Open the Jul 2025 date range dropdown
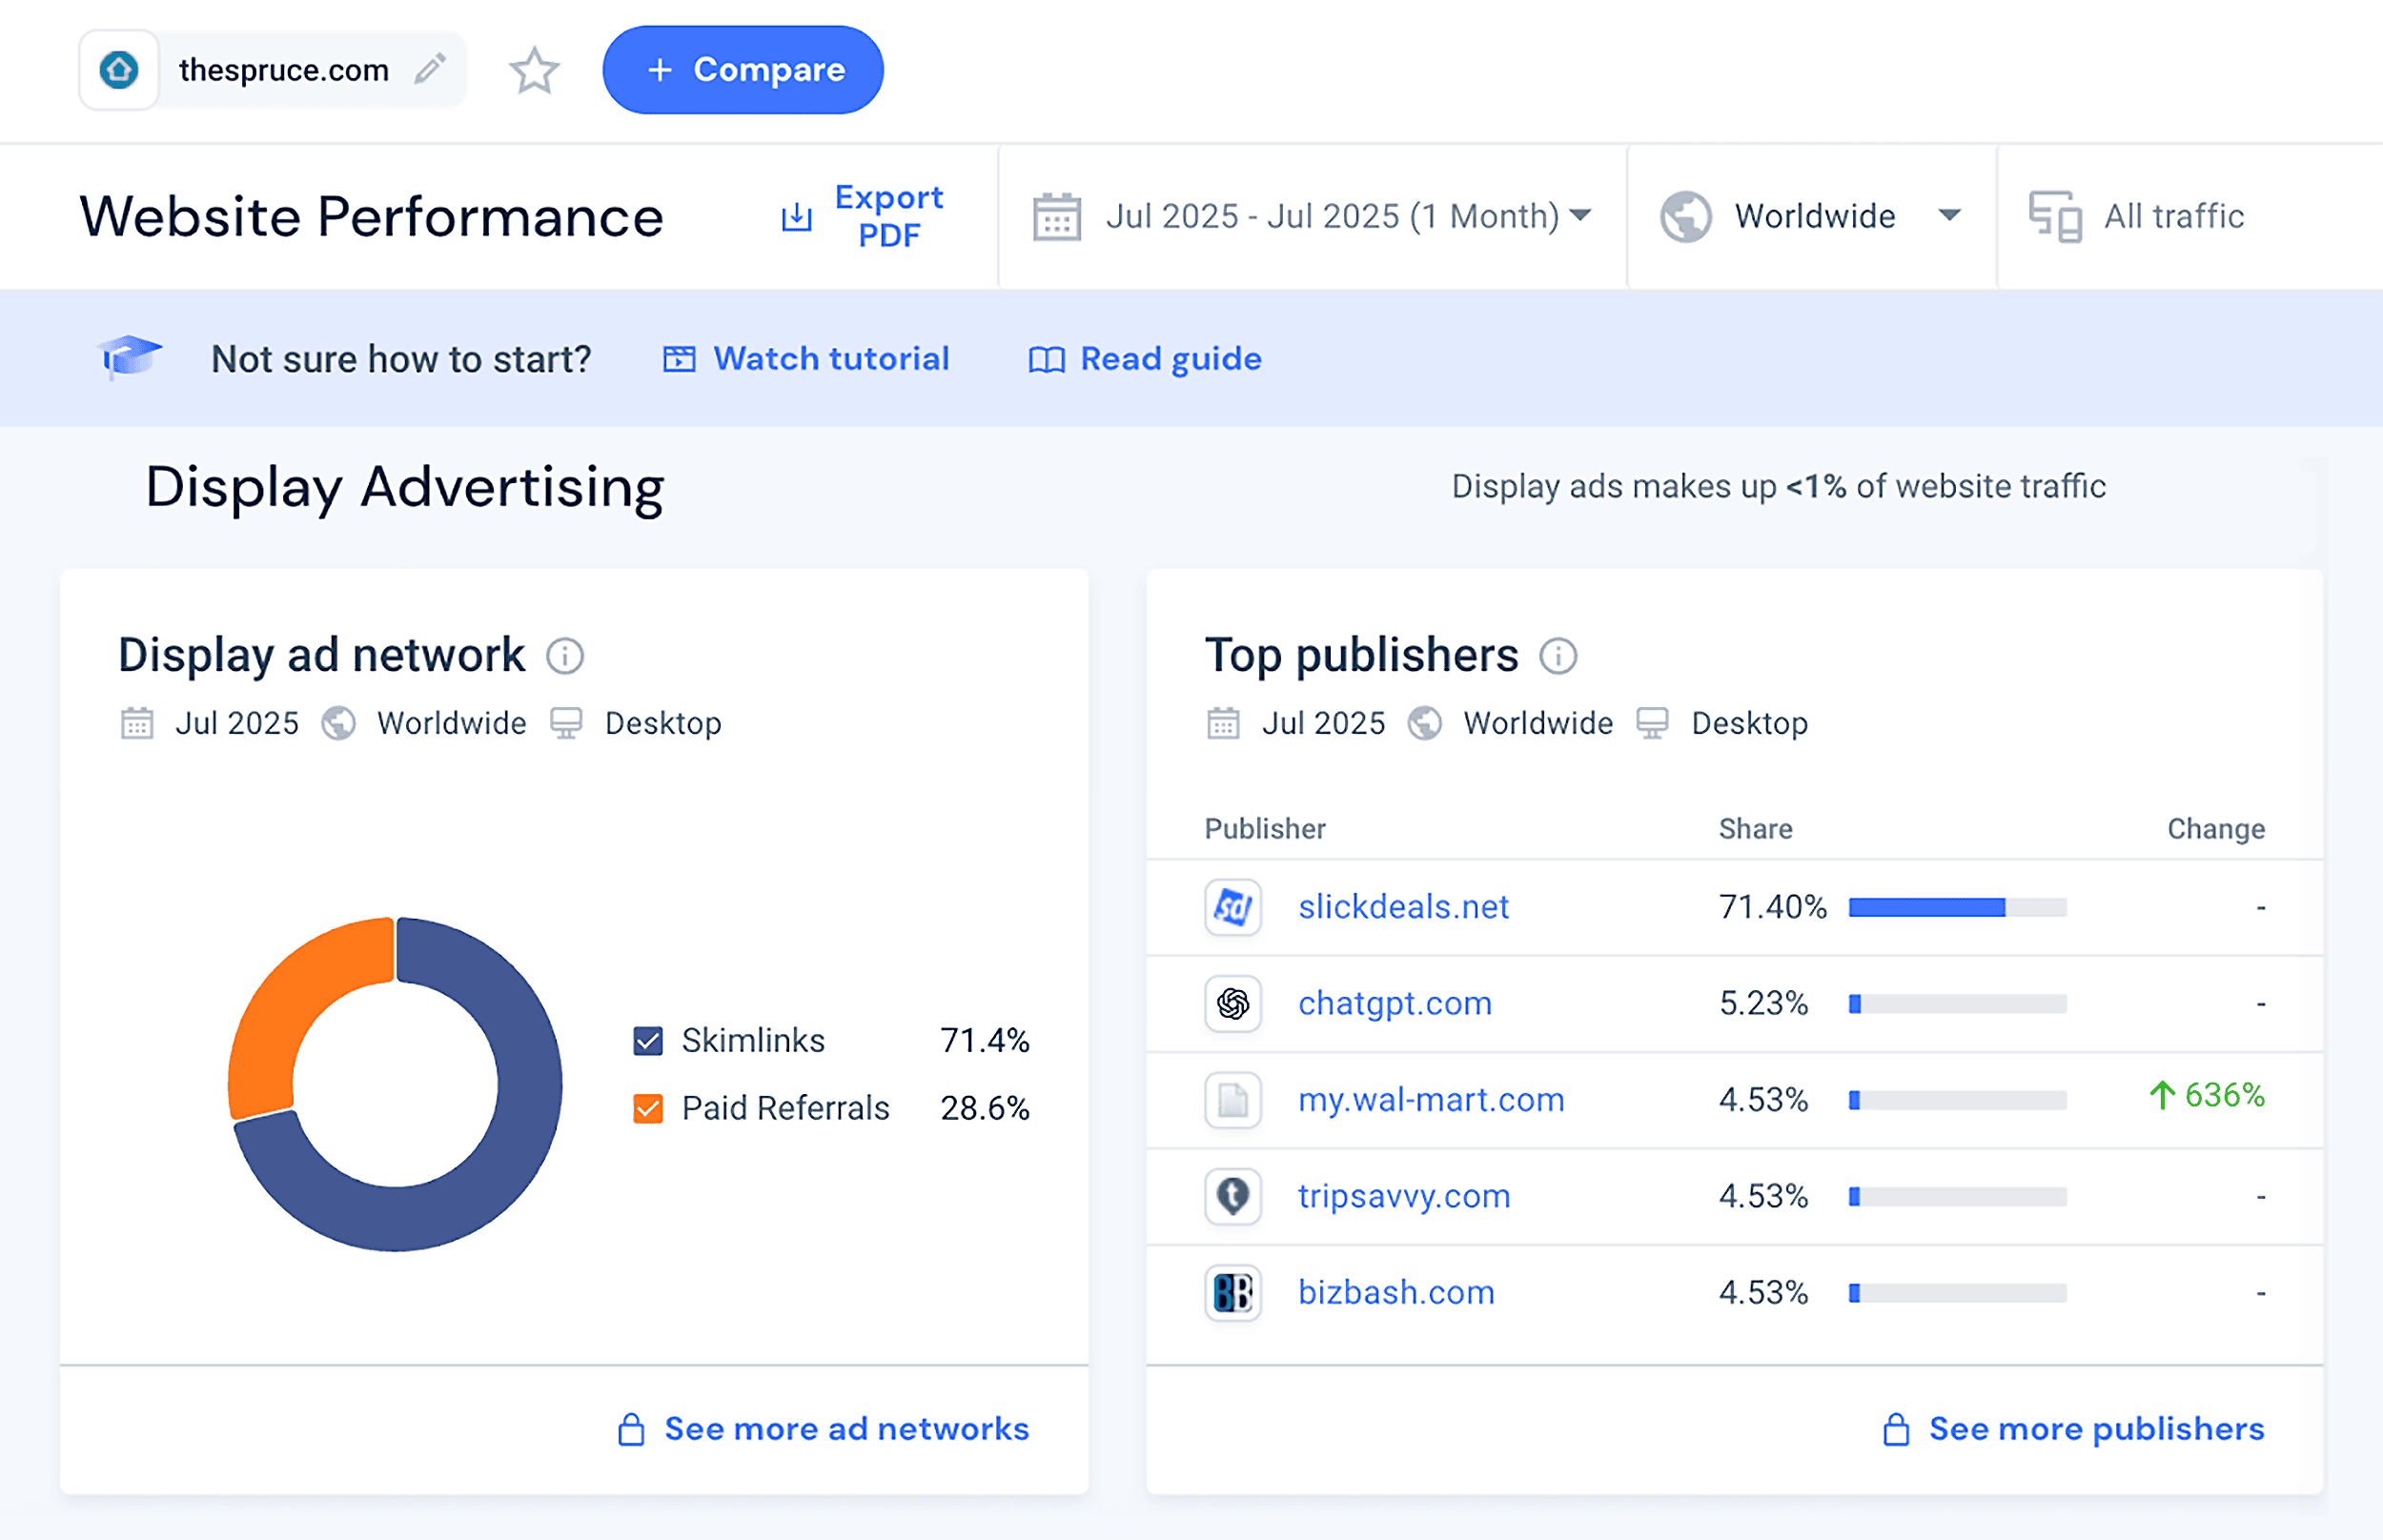The image size is (2383, 1540). point(1338,215)
